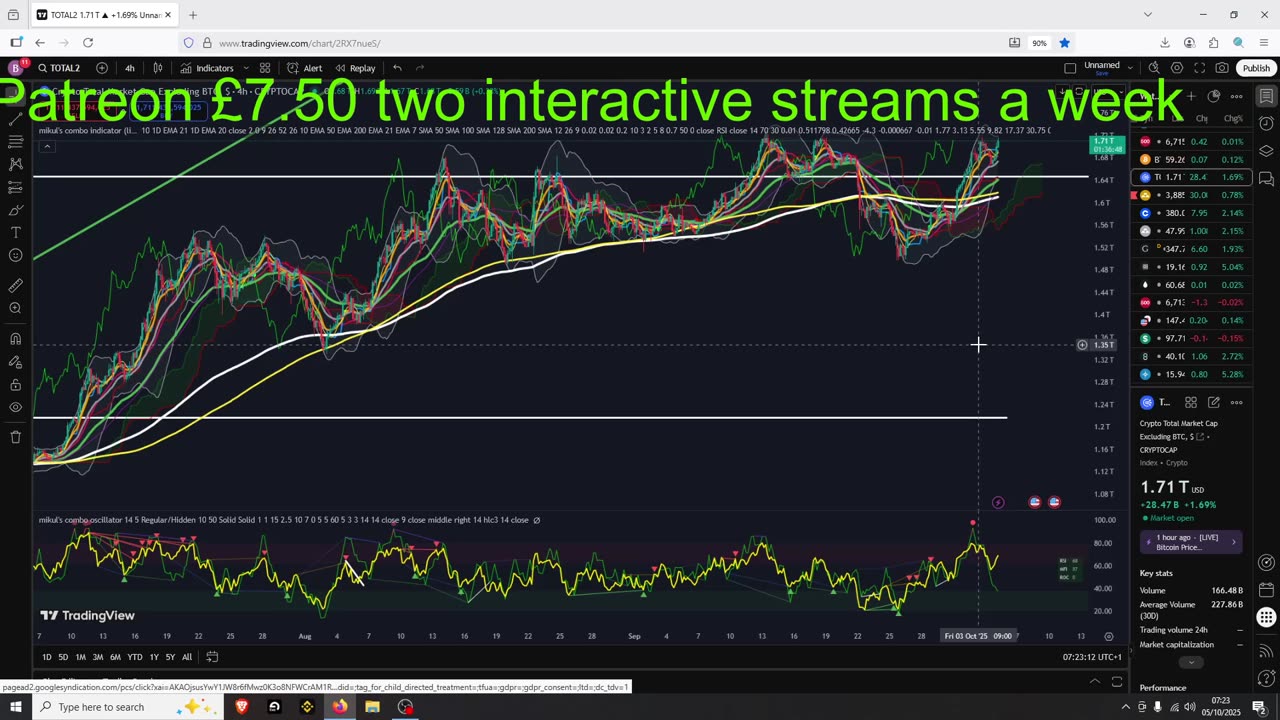This screenshot has height=720, width=1280.
Task: Open the Indicators dialog
Action: 207,68
